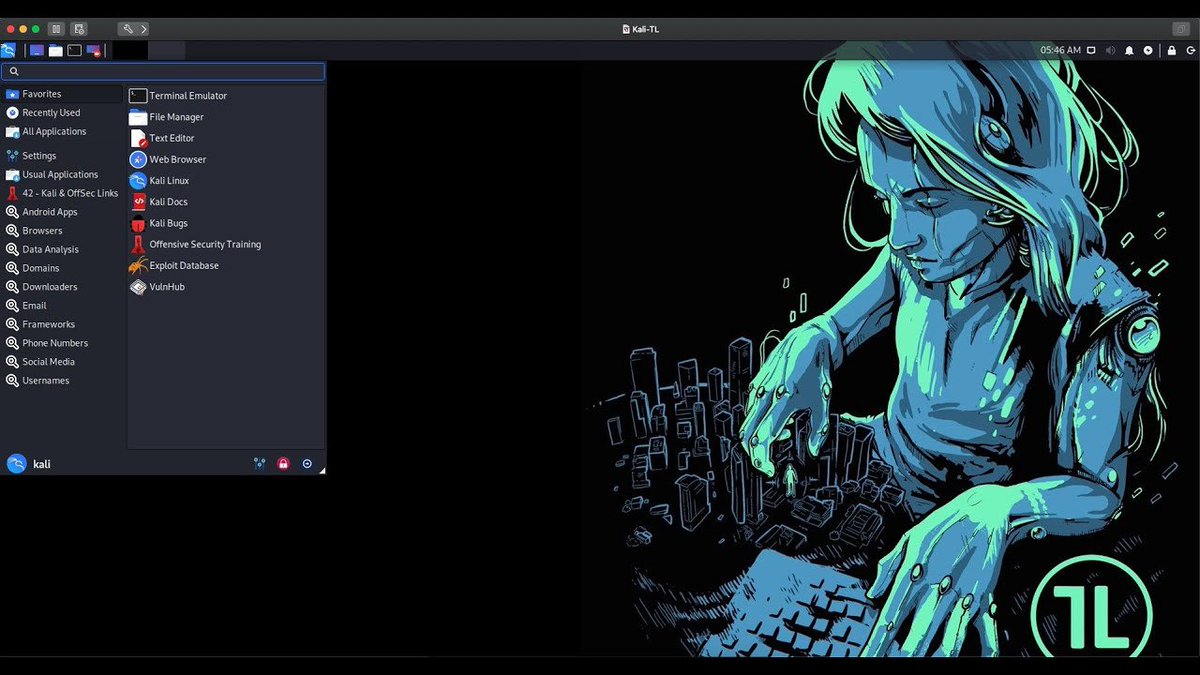Image resolution: width=1200 pixels, height=675 pixels.
Task: Click the 'VulnHub' label
Action: click(167, 287)
